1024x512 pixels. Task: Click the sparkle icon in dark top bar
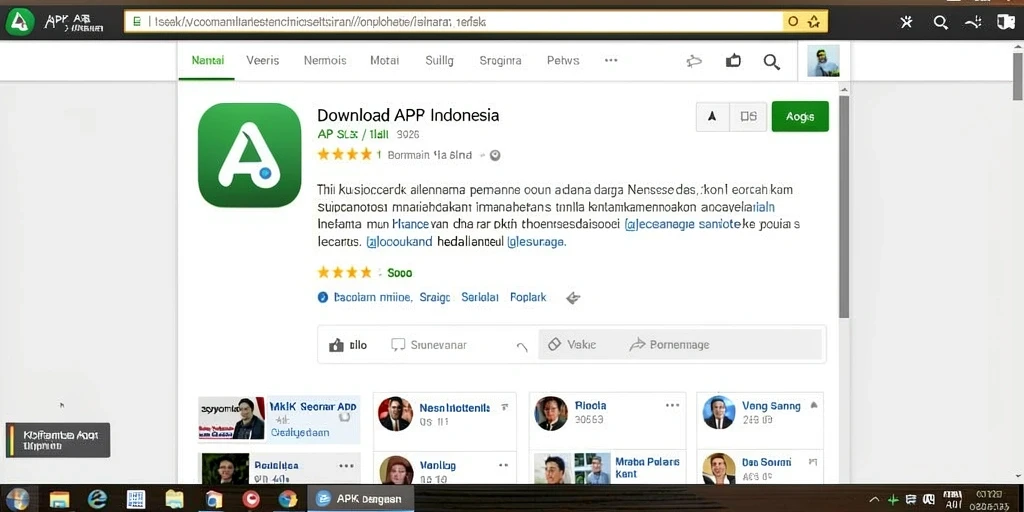(x=906, y=22)
